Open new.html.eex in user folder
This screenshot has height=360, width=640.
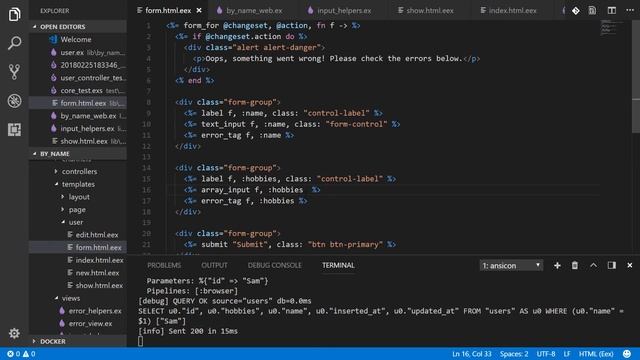[x=78, y=273]
